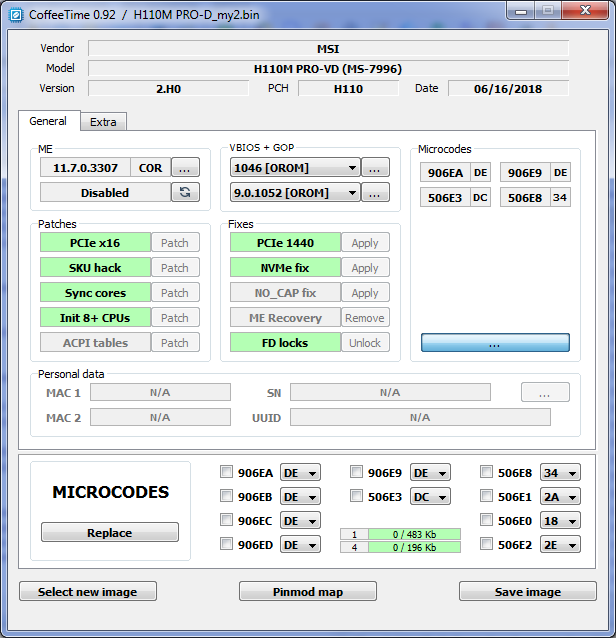Screen dimensions: 616x638
Task: Click the Vendor MSI field
Action: click(x=328, y=48)
